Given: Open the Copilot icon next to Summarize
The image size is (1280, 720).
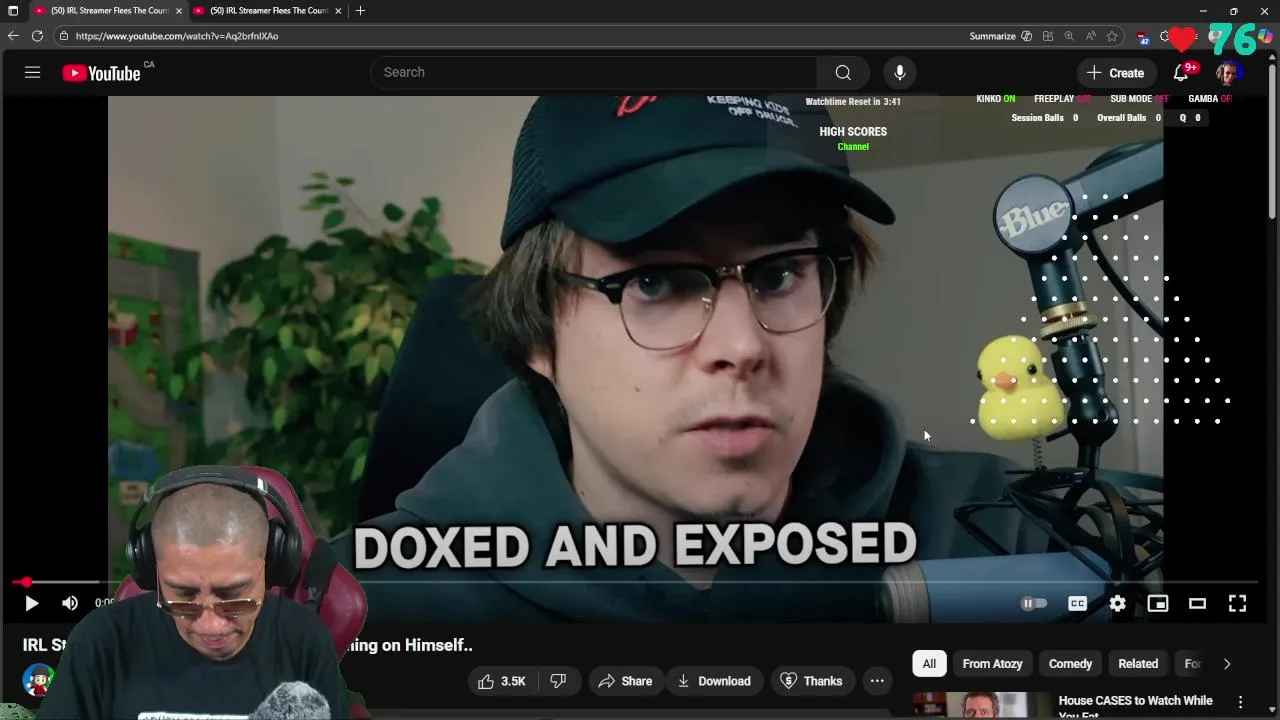Looking at the screenshot, I should point(1026,36).
